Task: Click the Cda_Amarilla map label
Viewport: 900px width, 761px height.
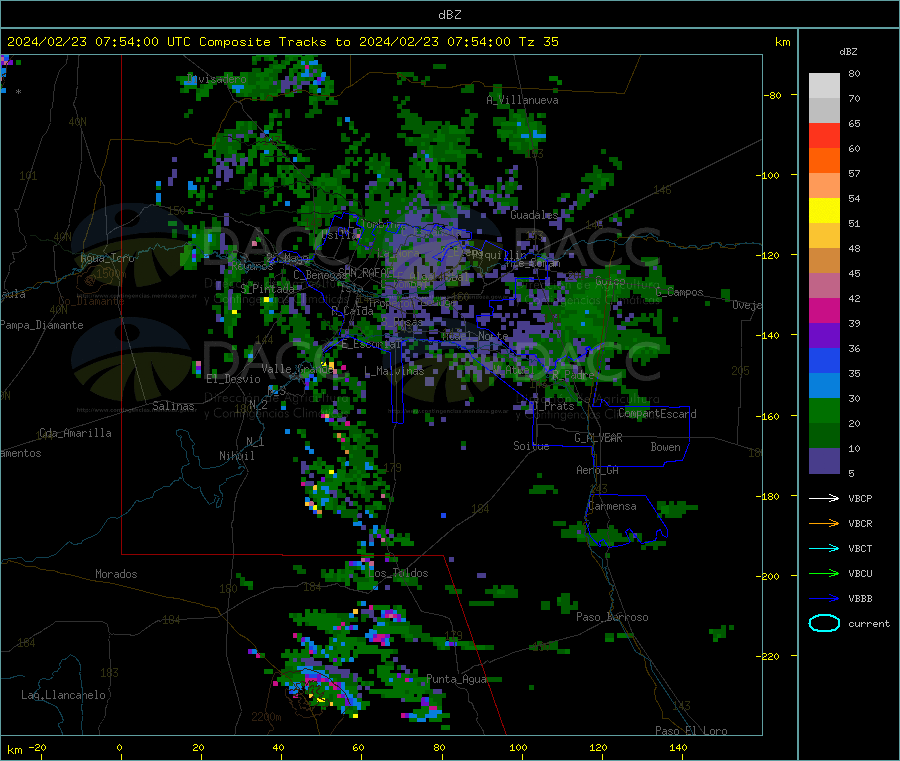Action: point(75,433)
